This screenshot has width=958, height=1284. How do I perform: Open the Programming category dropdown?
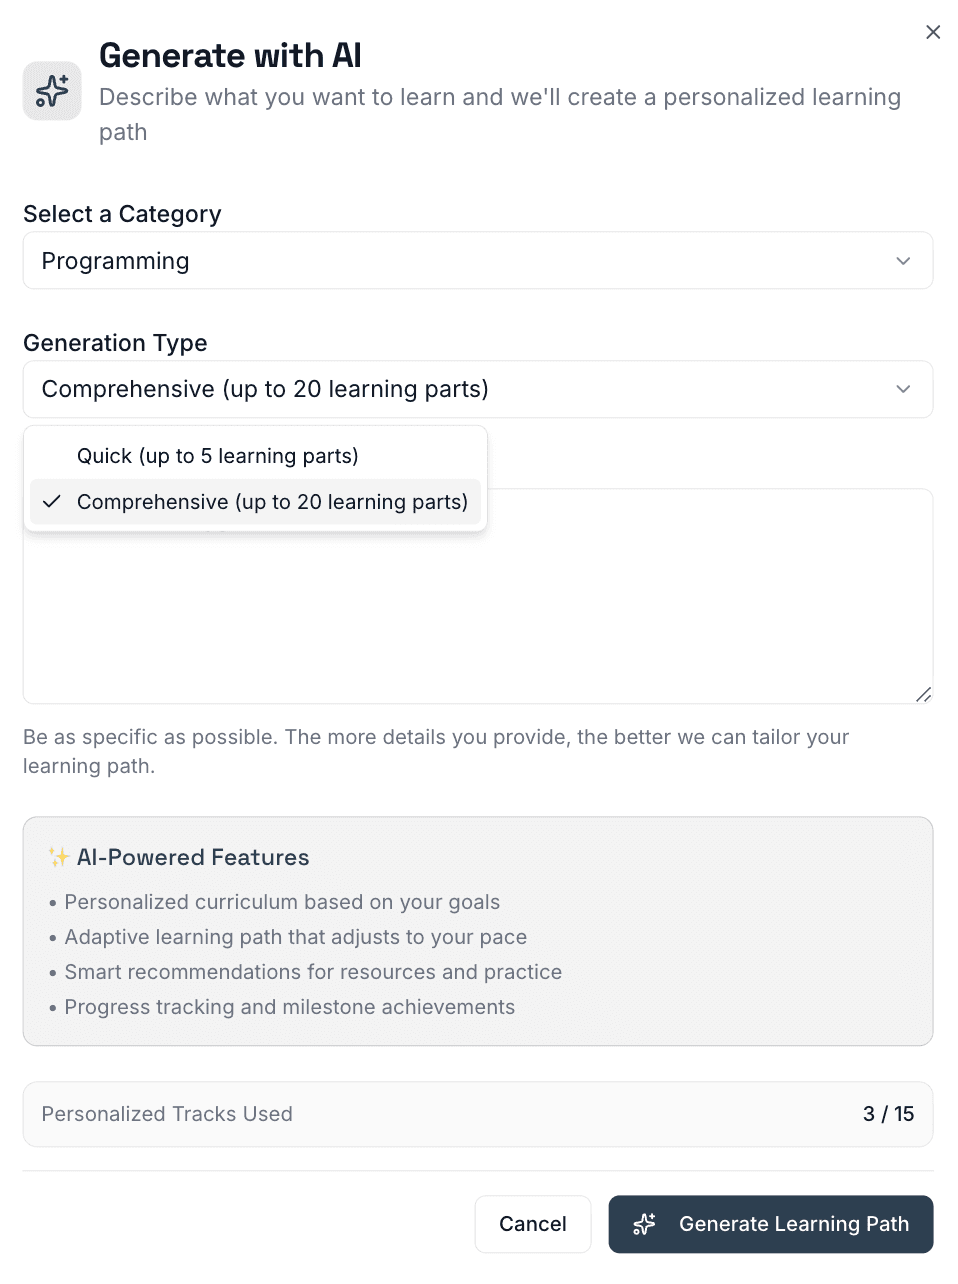tap(478, 260)
